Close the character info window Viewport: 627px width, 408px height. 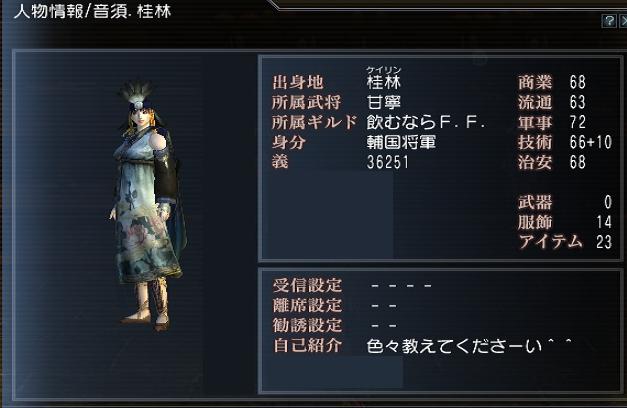click(623, 21)
